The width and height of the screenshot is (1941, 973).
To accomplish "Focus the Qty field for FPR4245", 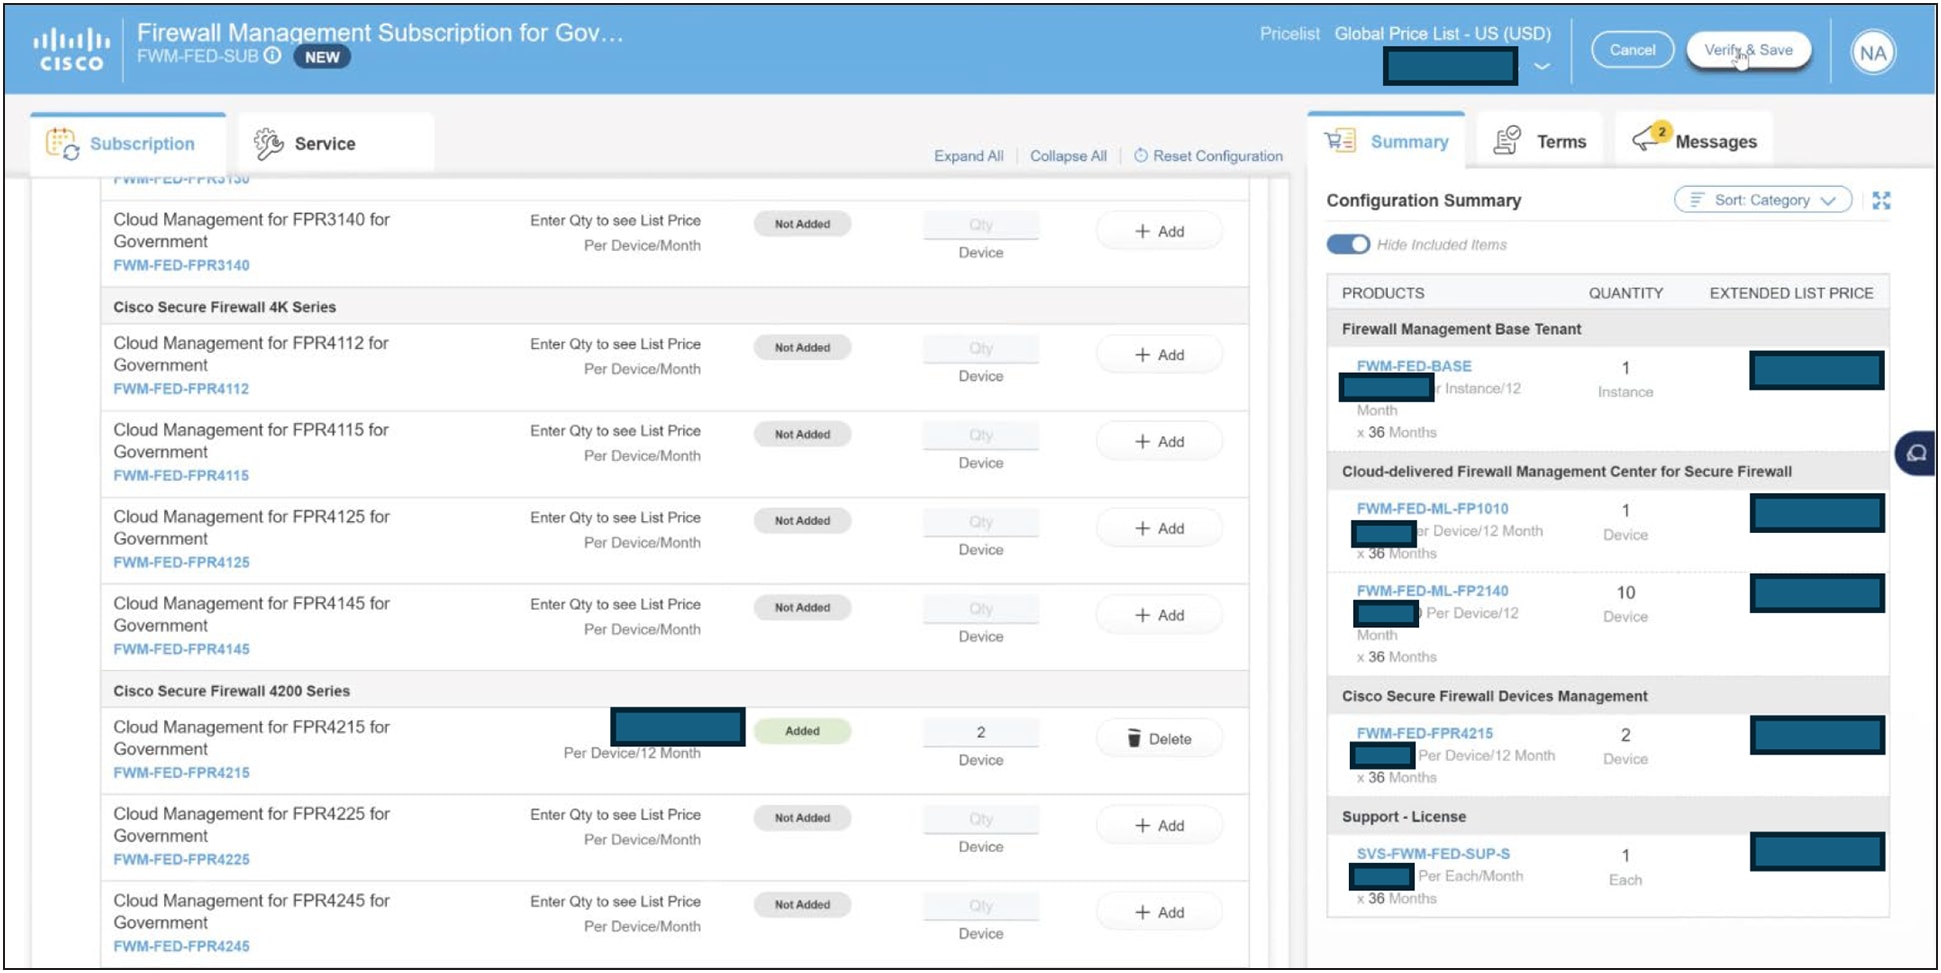I will click(x=980, y=907).
